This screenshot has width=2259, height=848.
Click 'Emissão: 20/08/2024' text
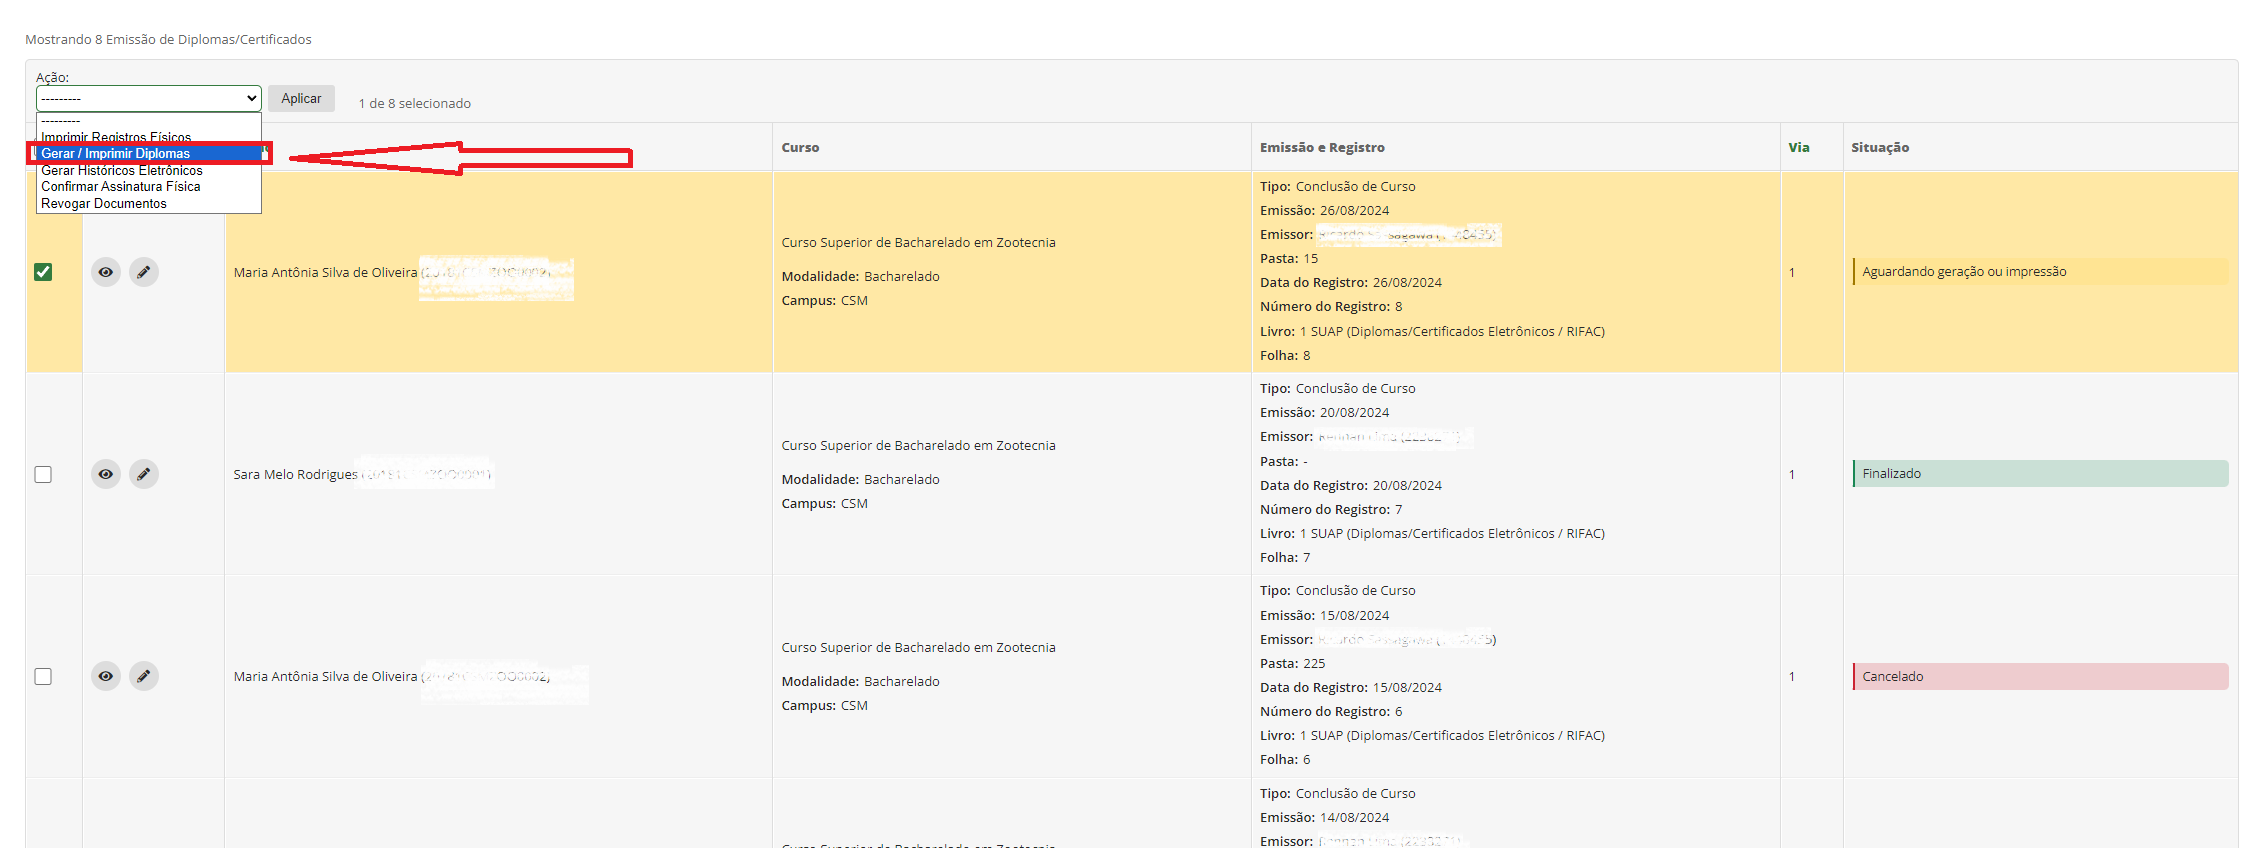[1324, 412]
